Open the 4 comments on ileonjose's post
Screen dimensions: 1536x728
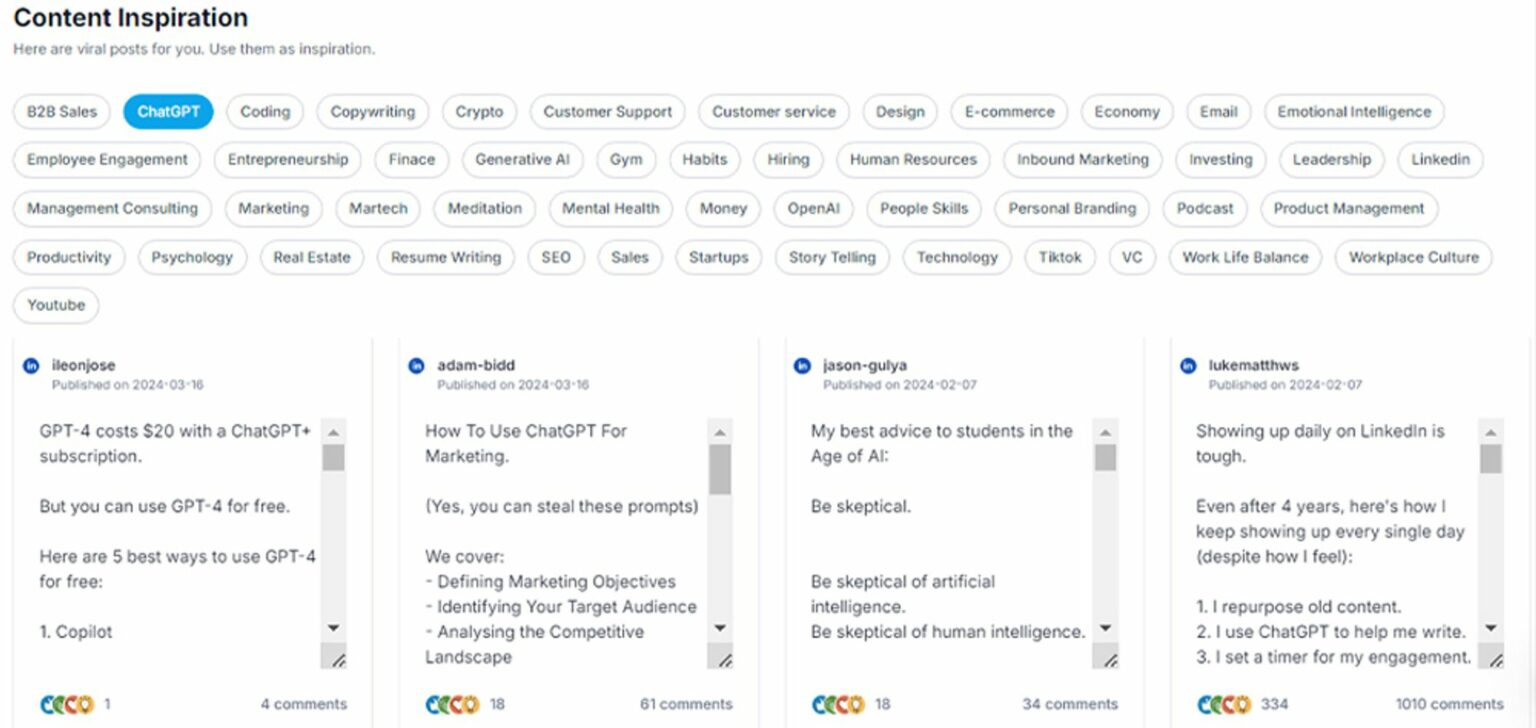[x=304, y=704]
